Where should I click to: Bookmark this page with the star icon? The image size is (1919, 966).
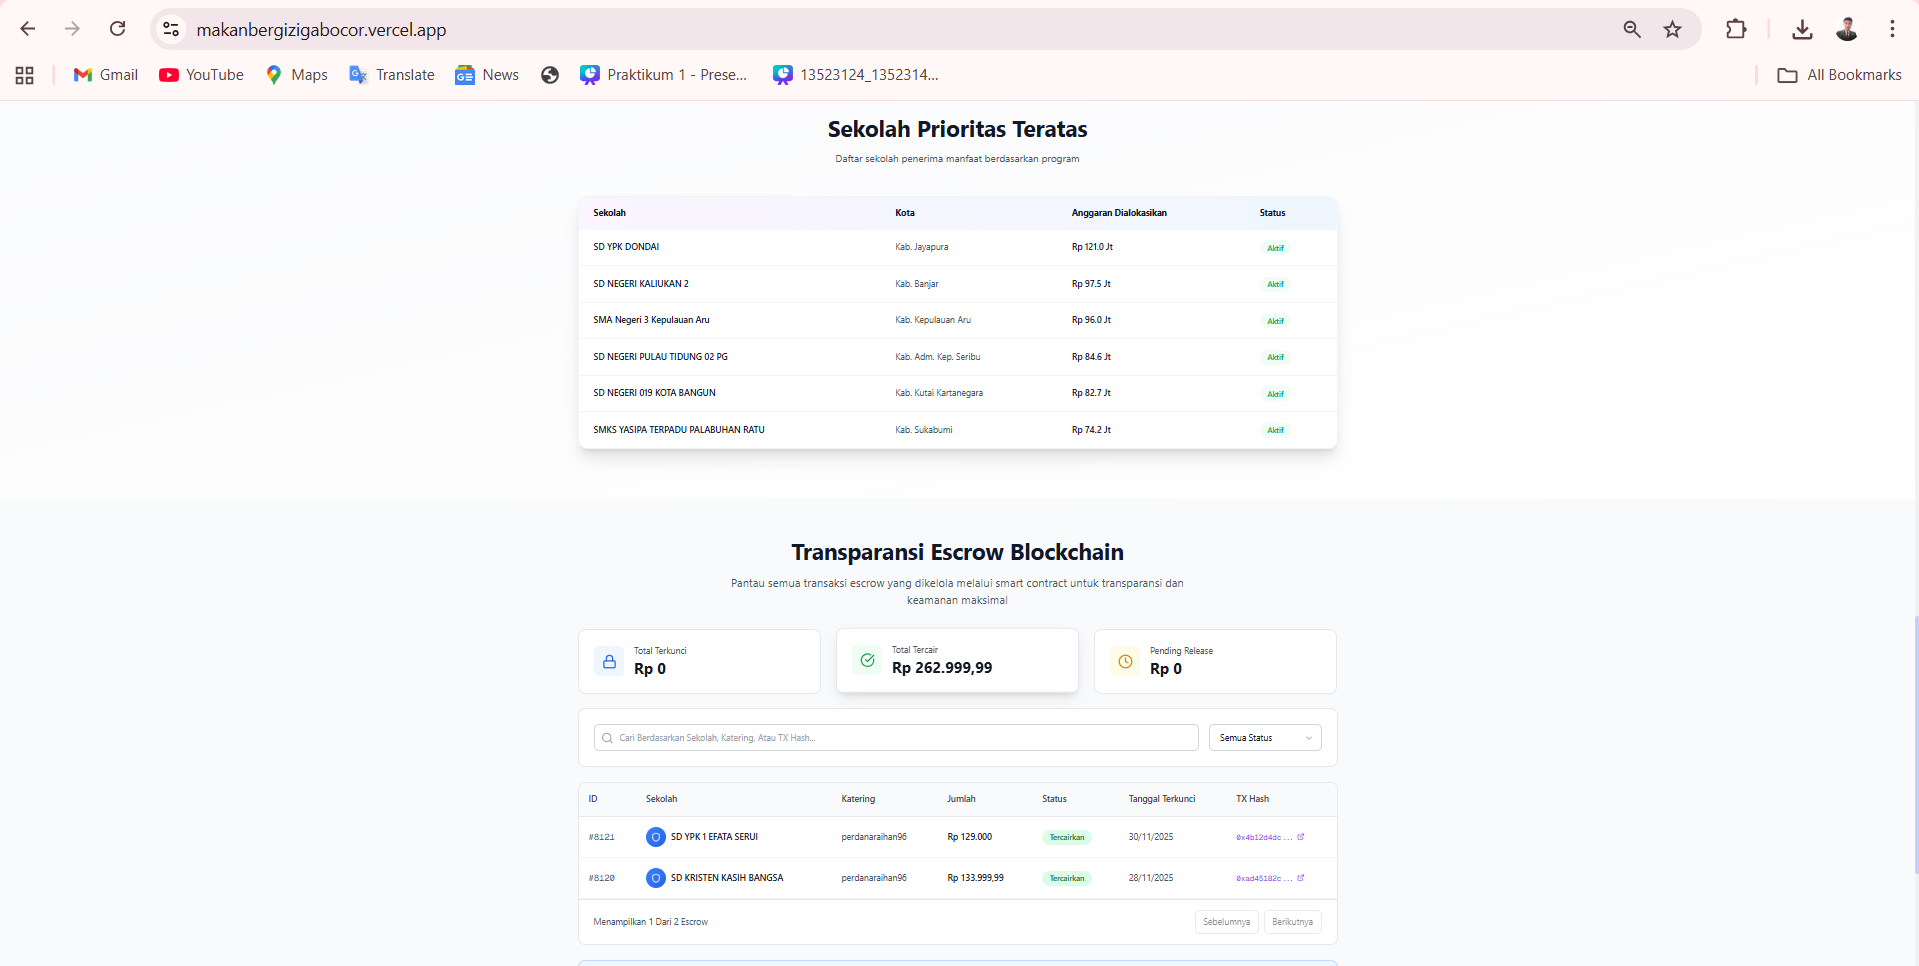[x=1672, y=29]
